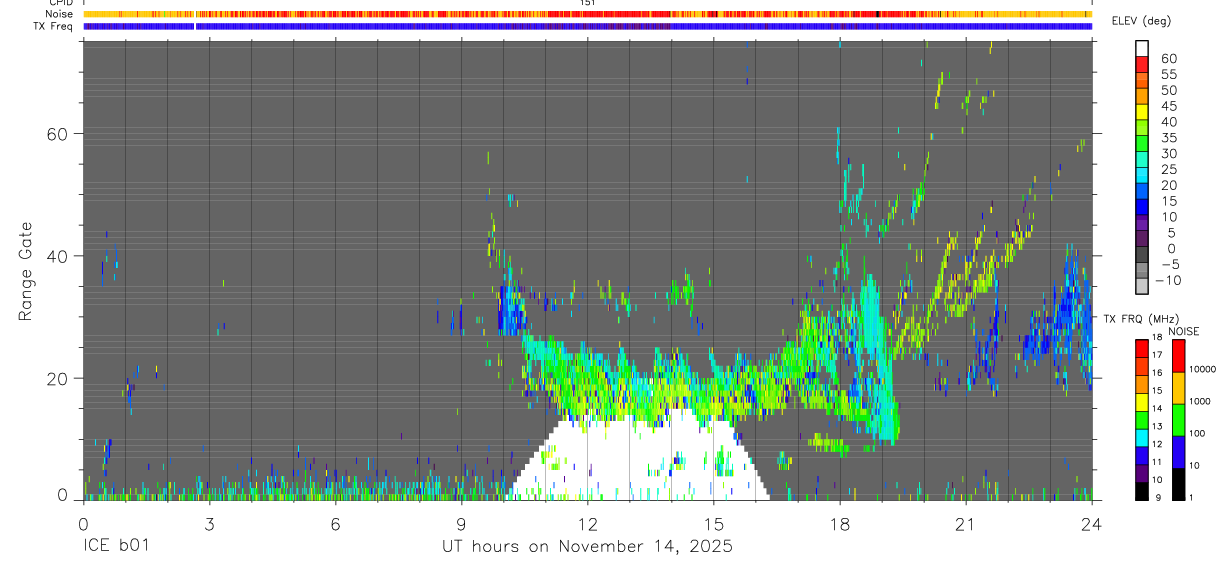
Task: Click x-axis tick label '21'
Action: click(965, 524)
